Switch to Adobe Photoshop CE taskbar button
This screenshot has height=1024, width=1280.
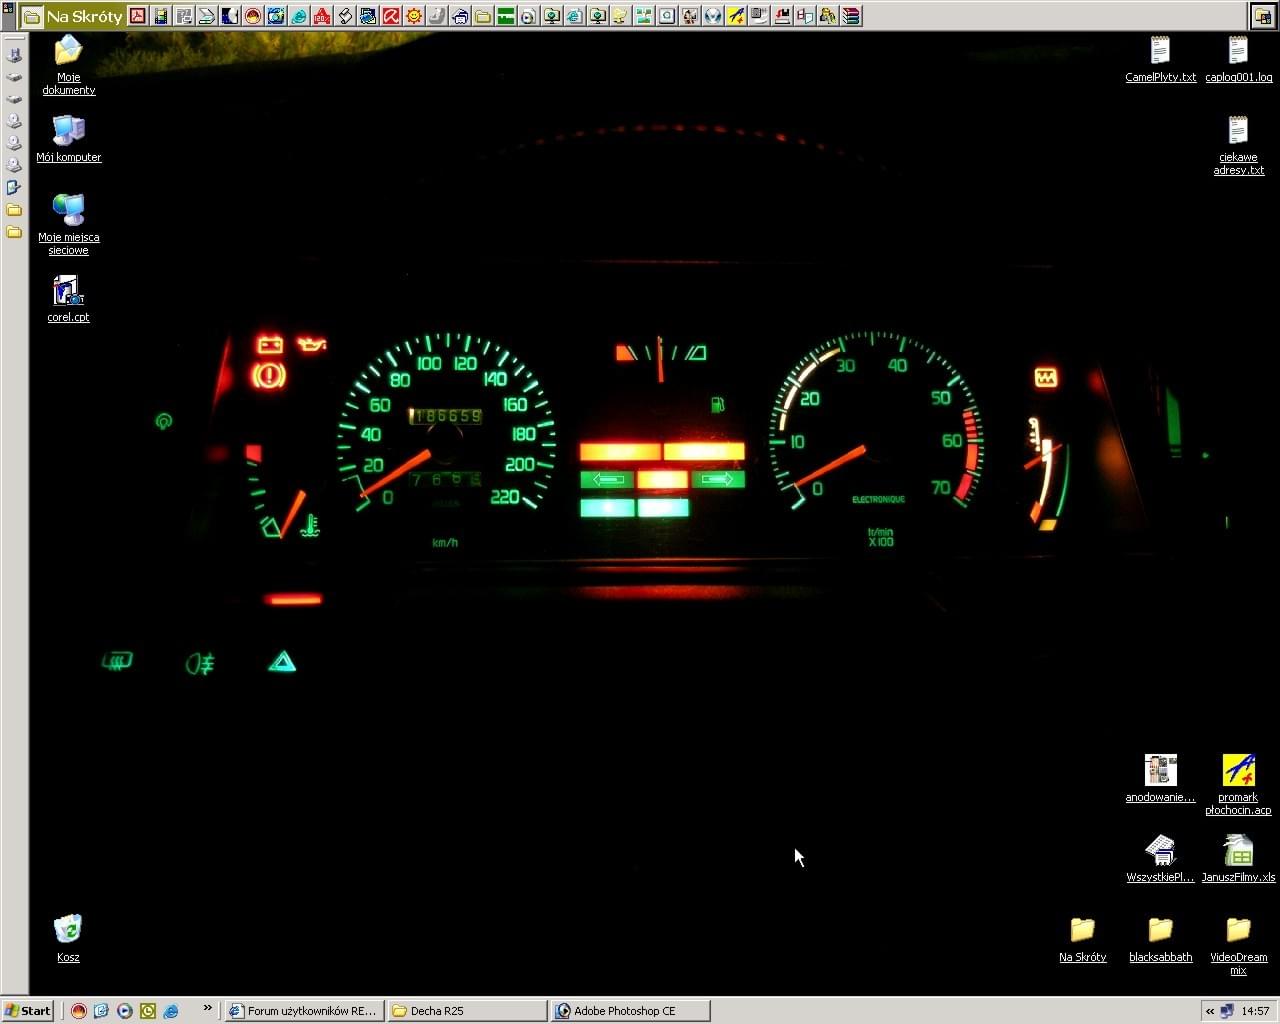631,1011
